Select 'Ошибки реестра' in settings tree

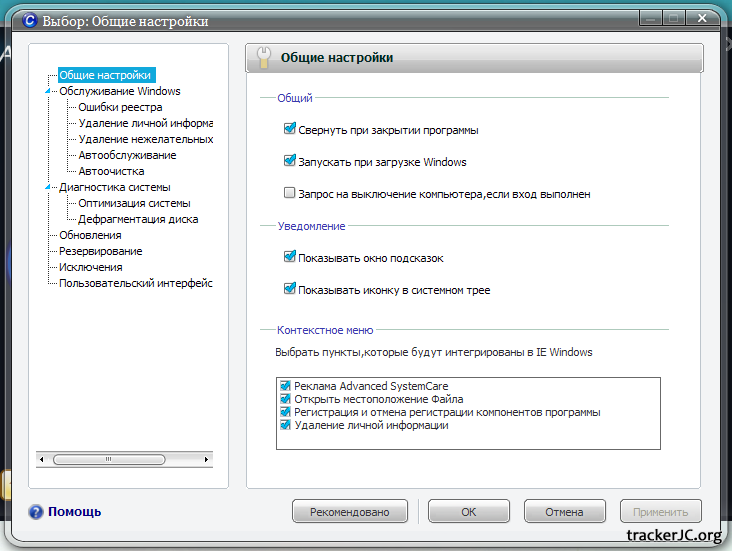[x=120, y=107]
